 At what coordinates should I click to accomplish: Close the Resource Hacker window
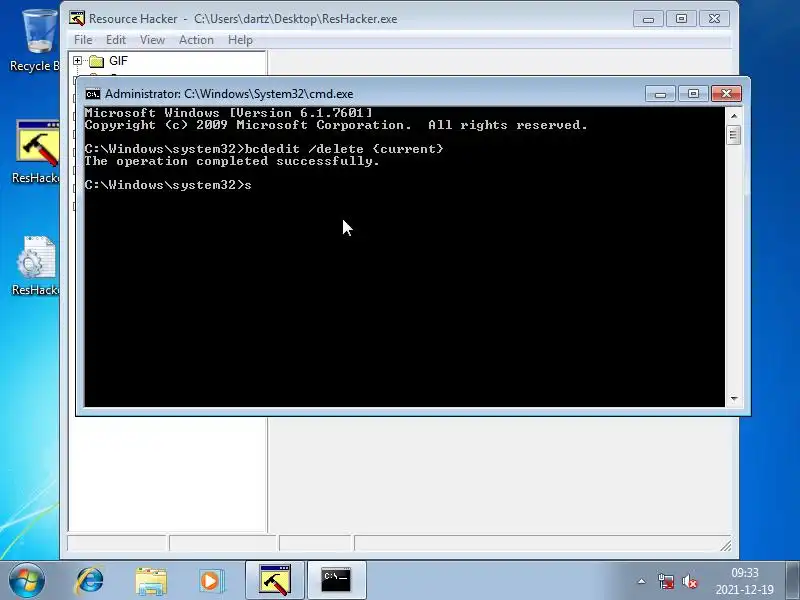714,19
